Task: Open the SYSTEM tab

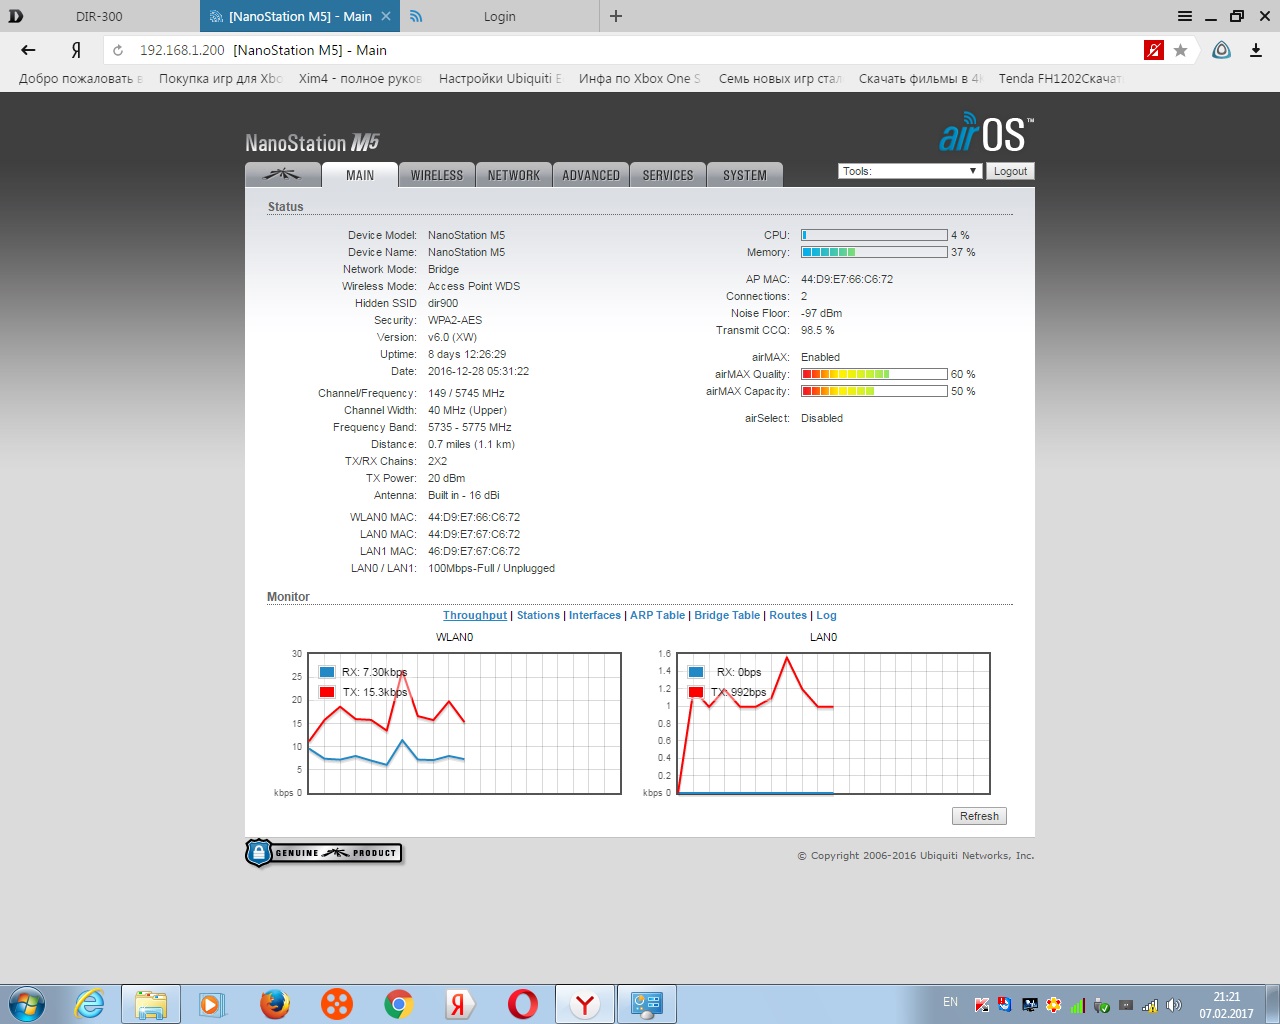Action: [745, 175]
